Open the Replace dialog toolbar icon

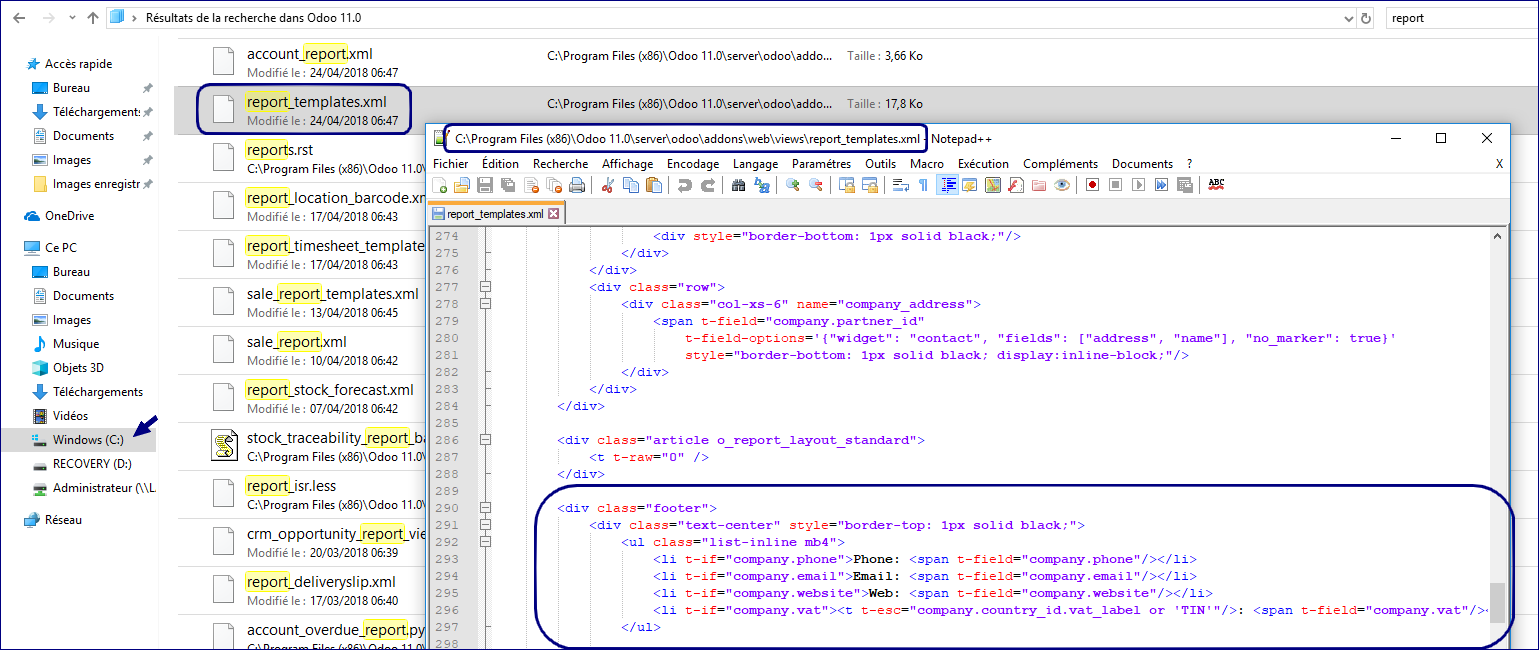(x=762, y=185)
